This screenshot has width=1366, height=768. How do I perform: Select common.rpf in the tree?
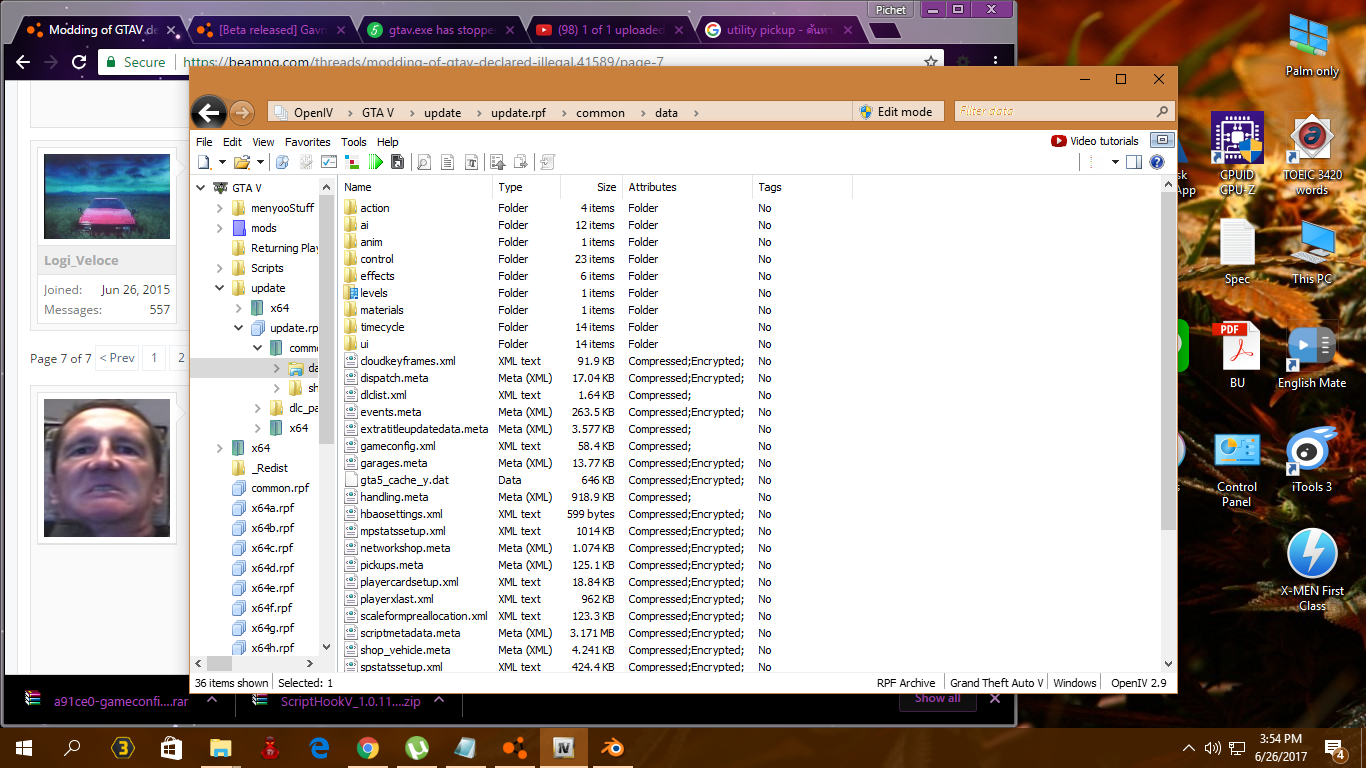279,488
